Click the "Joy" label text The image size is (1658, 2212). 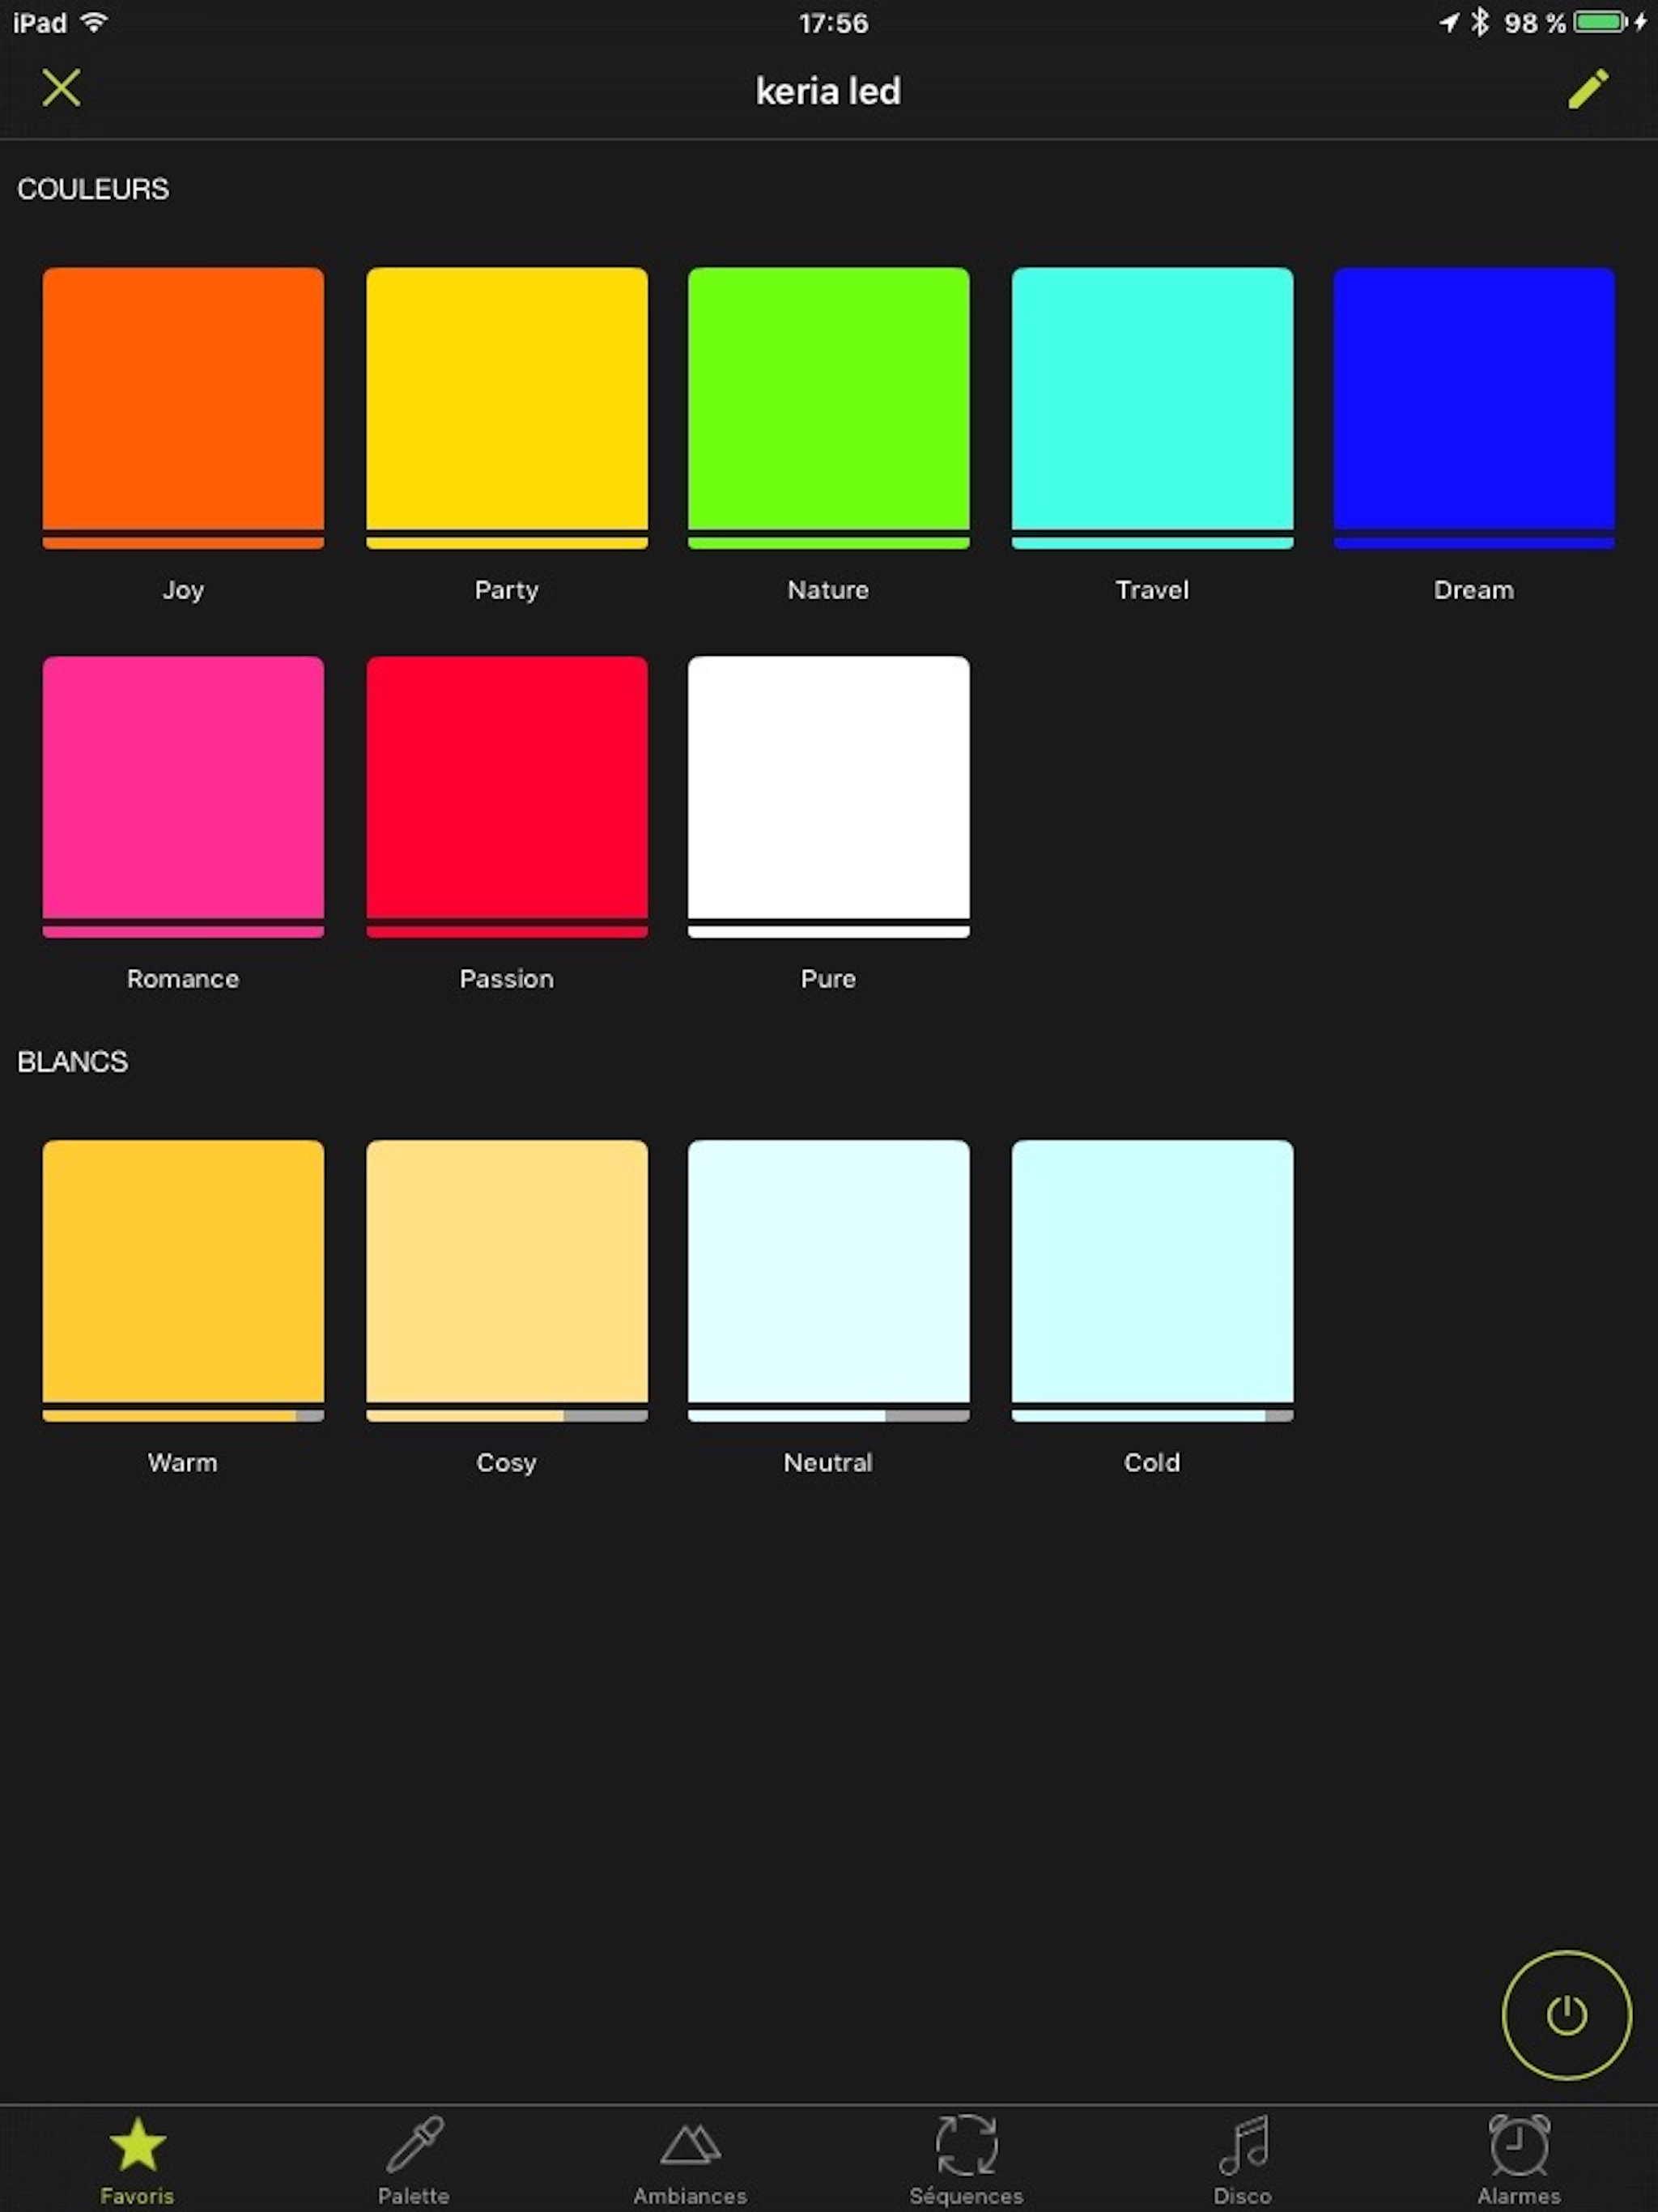[x=183, y=590]
